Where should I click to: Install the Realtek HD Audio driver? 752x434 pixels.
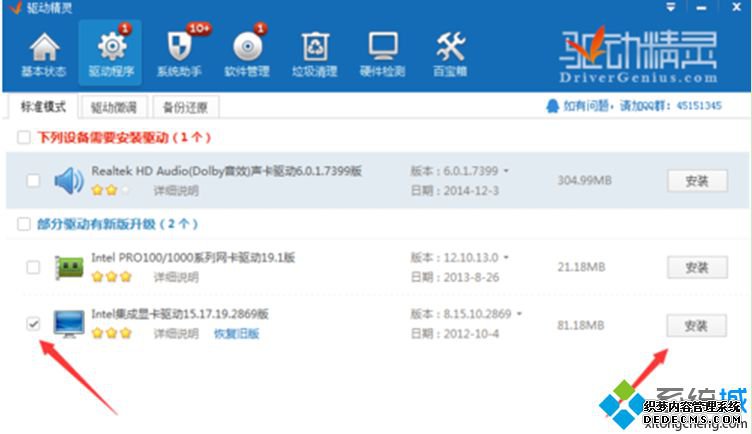[697, 181]
